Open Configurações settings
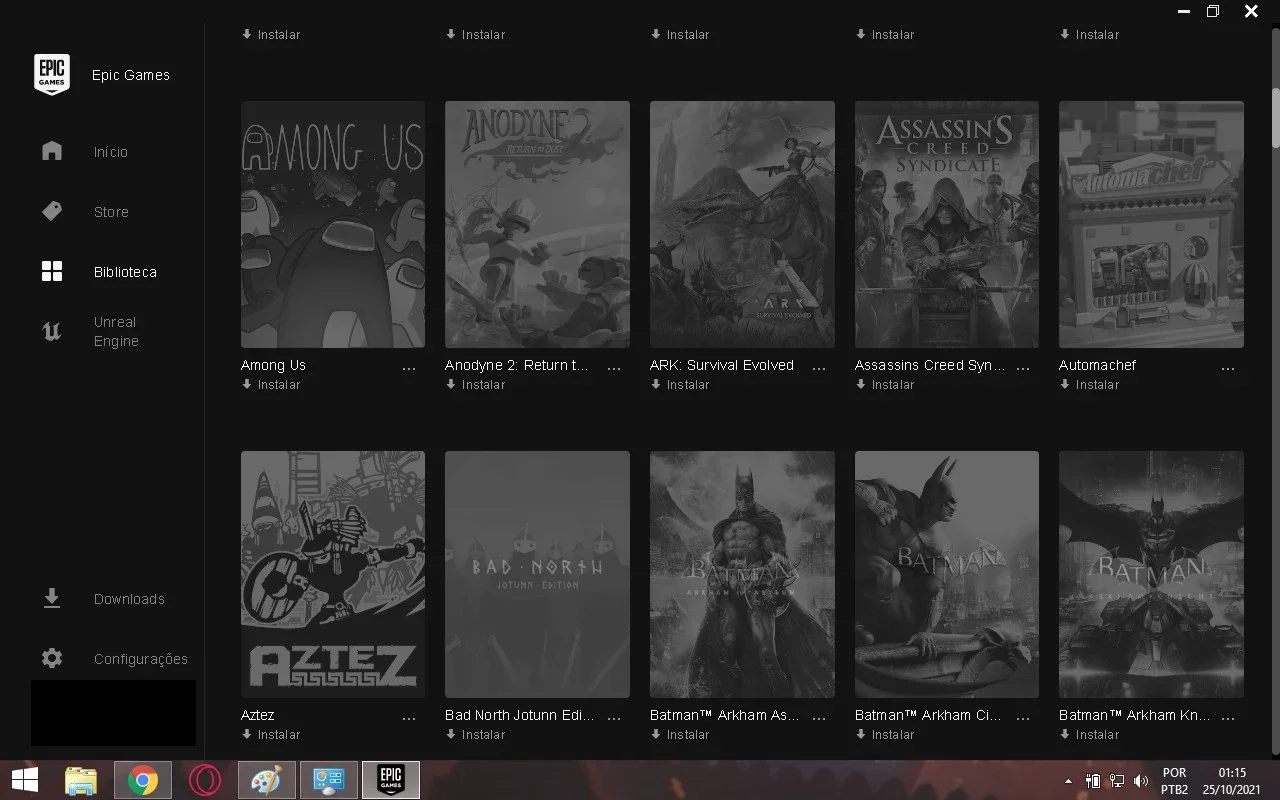This screenshot has width=1280, height=800. [x=114, y=659]
